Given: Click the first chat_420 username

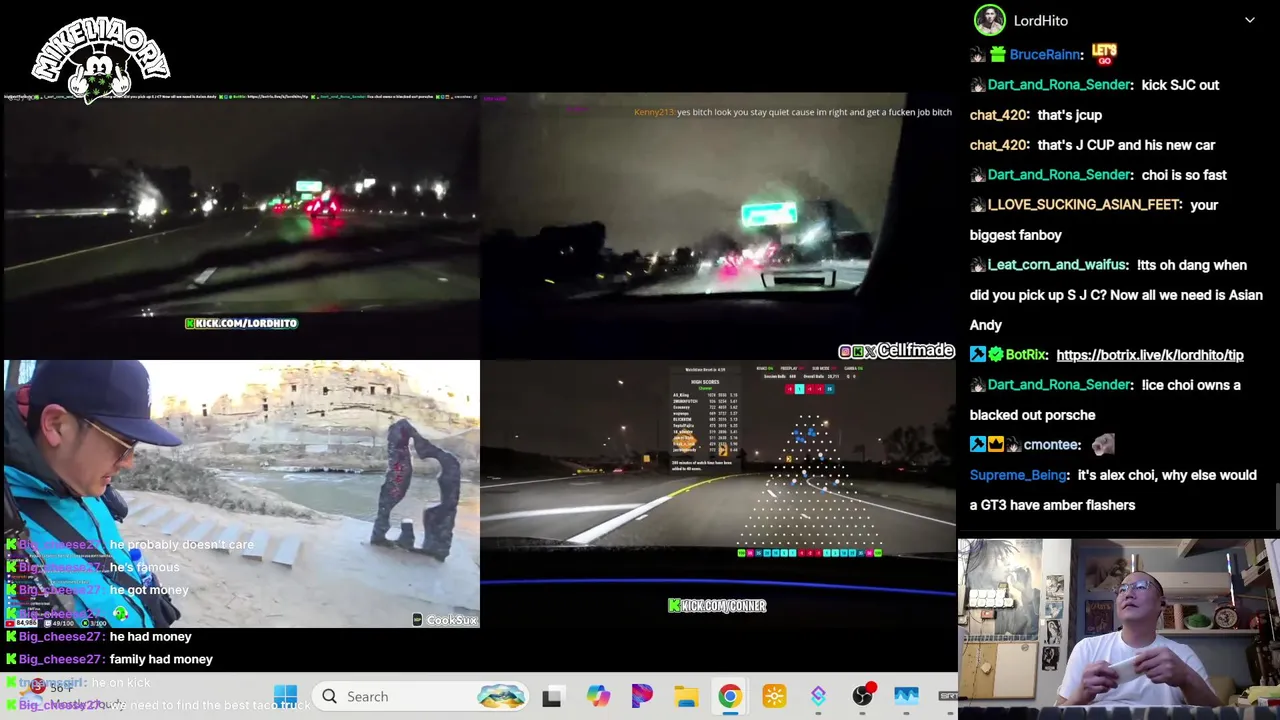Looking at the screenshot, I should pyautogui.click(x=999, y=115).
